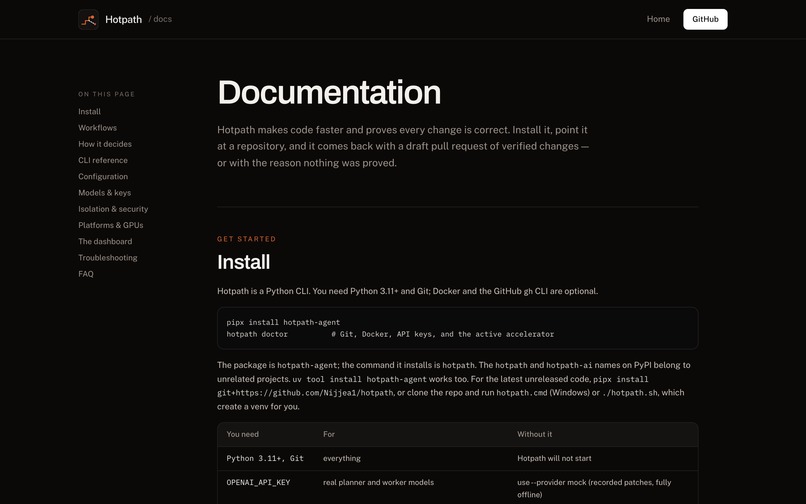Click the 'For' table header
Image resolution: width=806 pixels, height=504 pixels.
coord(329,434)
